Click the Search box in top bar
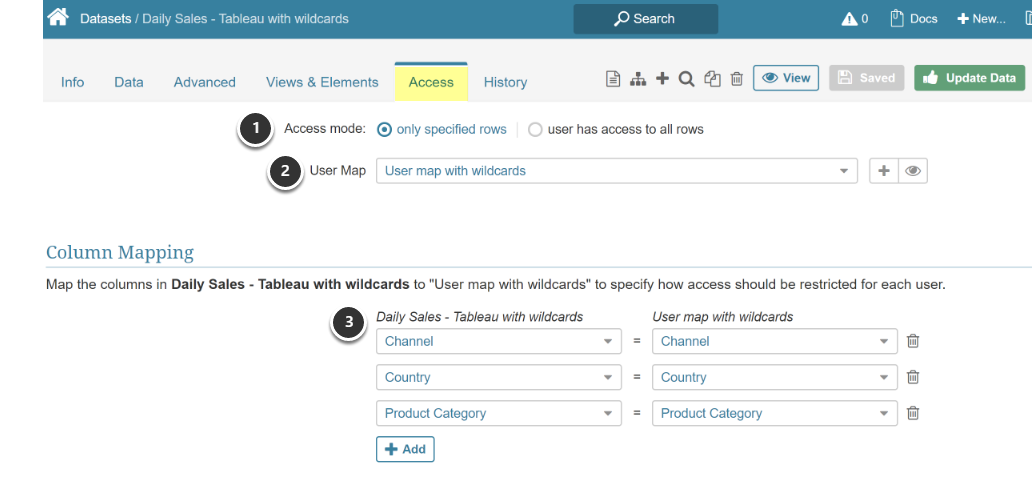Screen dimensions: 1032x499 click(x=645, y=19)
